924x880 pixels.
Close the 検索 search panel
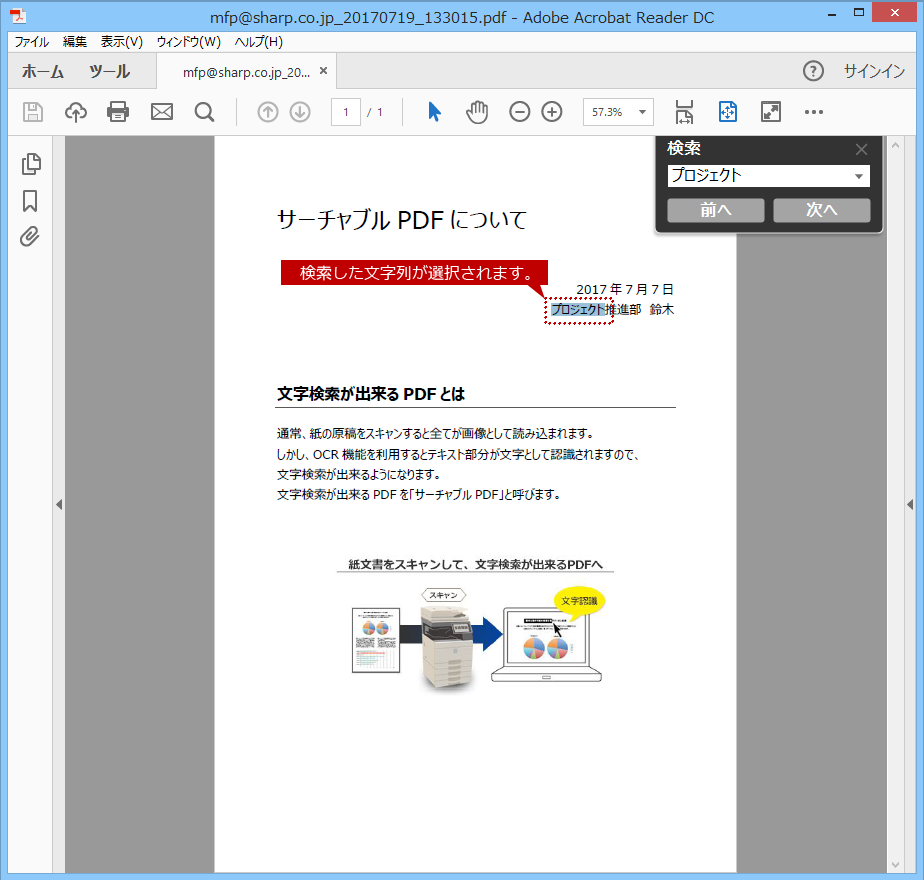[x=862, y=150]
